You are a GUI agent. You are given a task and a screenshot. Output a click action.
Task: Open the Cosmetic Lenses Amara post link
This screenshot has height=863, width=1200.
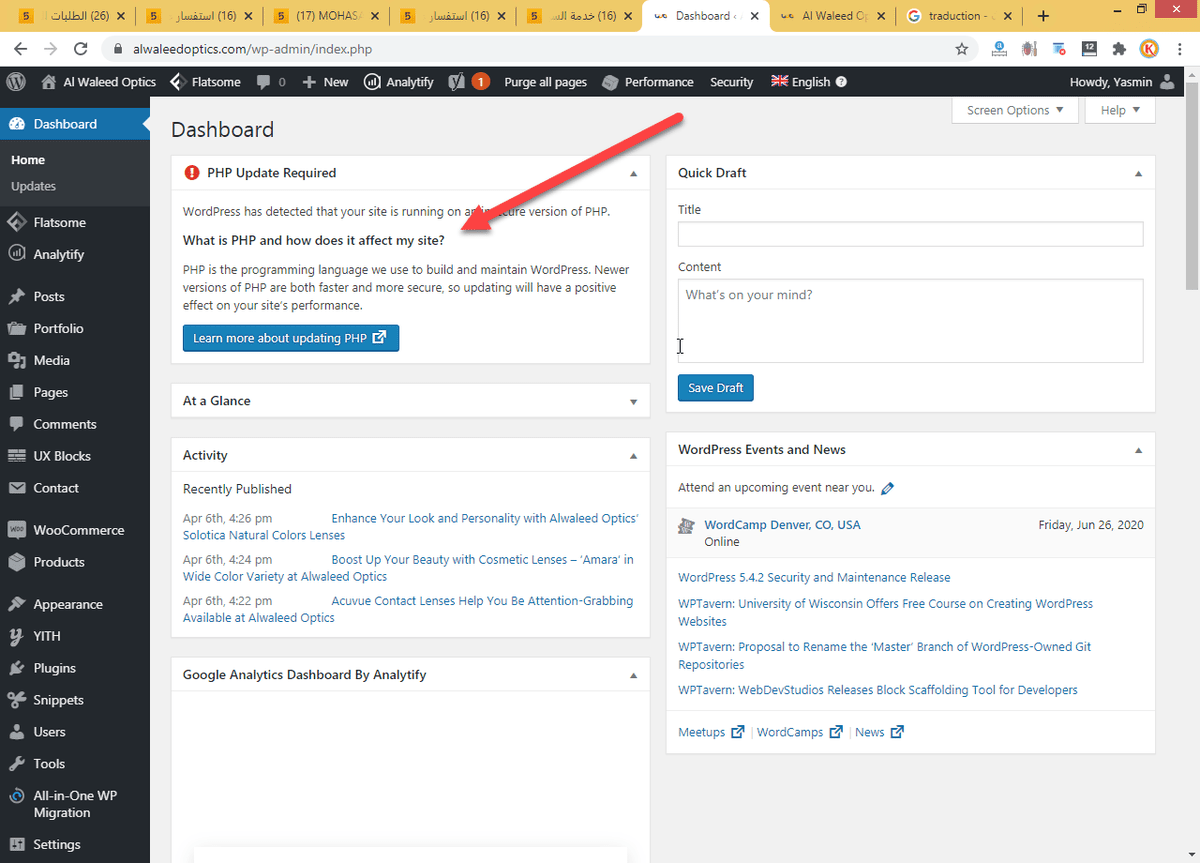(x=408, y=568)
